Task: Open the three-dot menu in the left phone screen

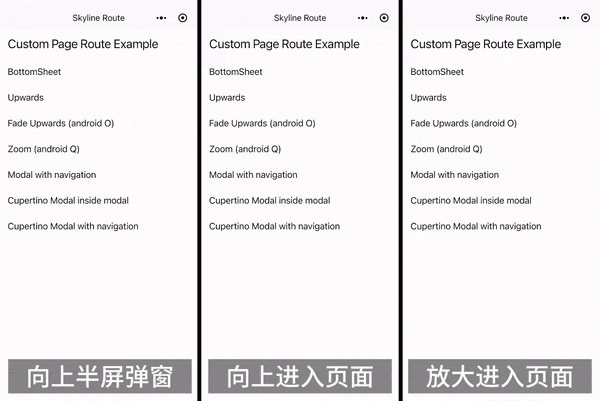Action: tap(161, 18)
